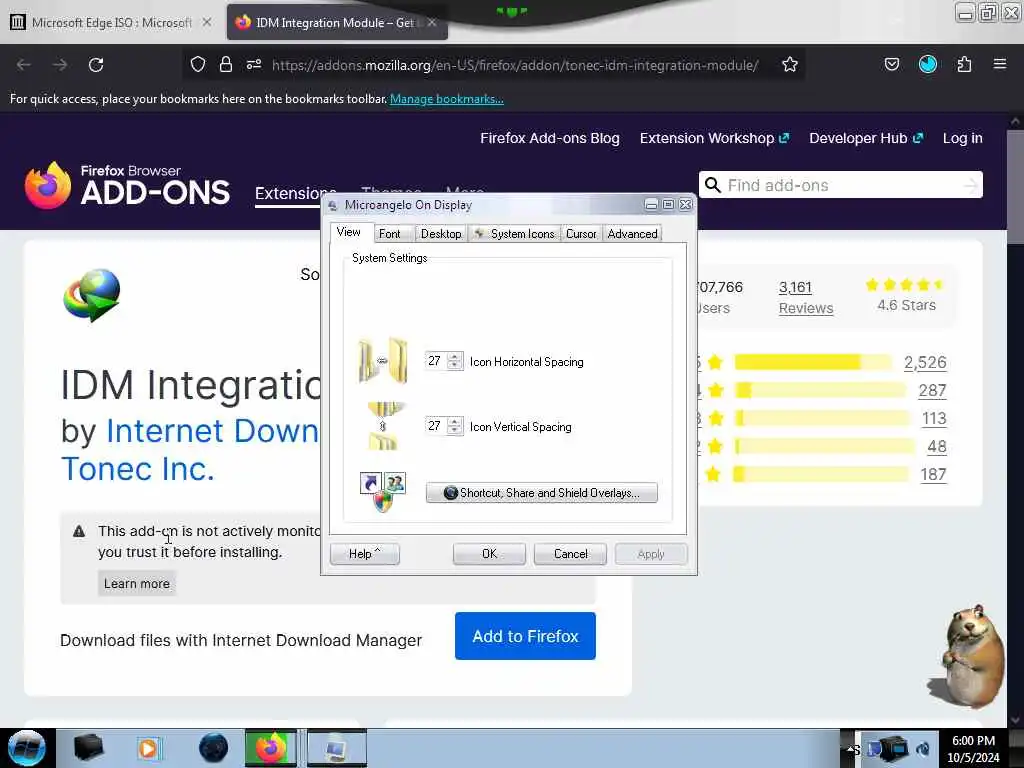
Task: Switch to Font tab in Microangelo
Action: (x=390, y=234)
